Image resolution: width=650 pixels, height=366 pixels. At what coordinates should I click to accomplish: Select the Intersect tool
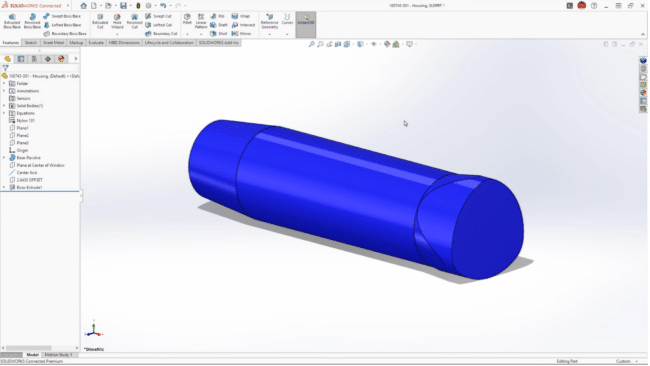click(x=243, y=25)
